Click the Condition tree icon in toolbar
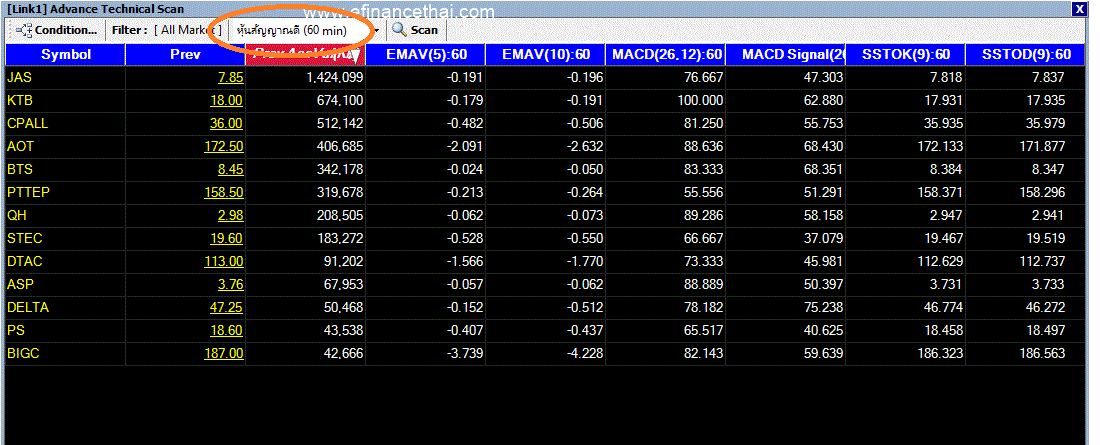1100x445 pixels. (x=24, y=30)
